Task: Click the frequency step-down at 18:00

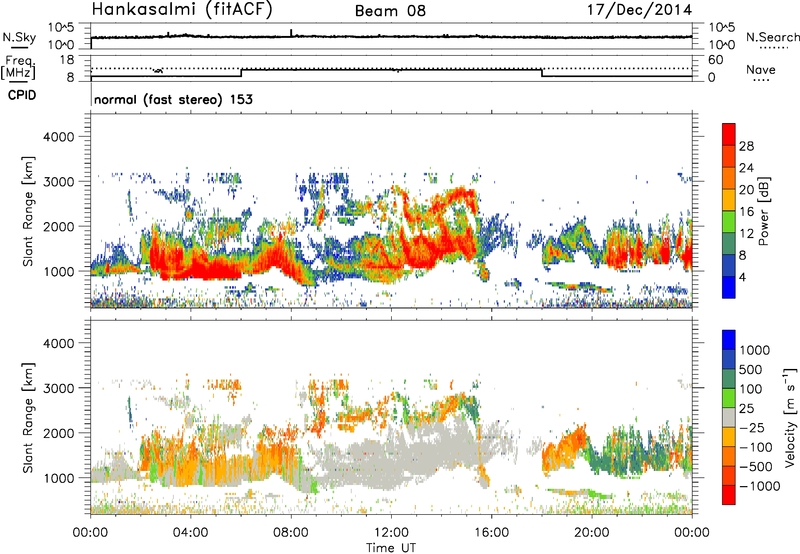Action: coord(541,72)
